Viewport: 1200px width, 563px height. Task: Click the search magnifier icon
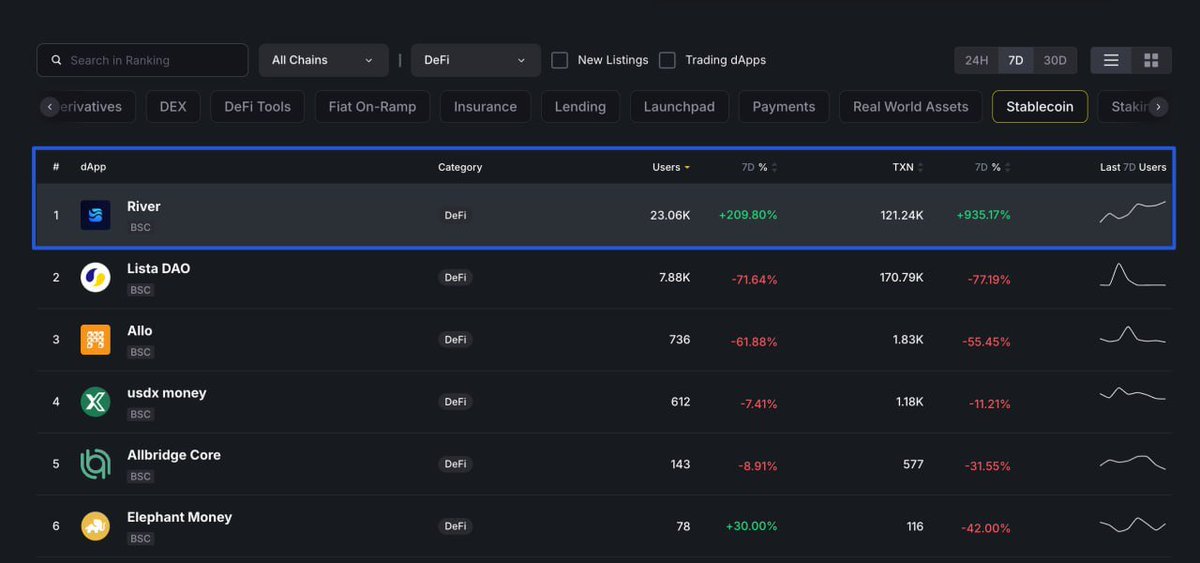point(56,60)
